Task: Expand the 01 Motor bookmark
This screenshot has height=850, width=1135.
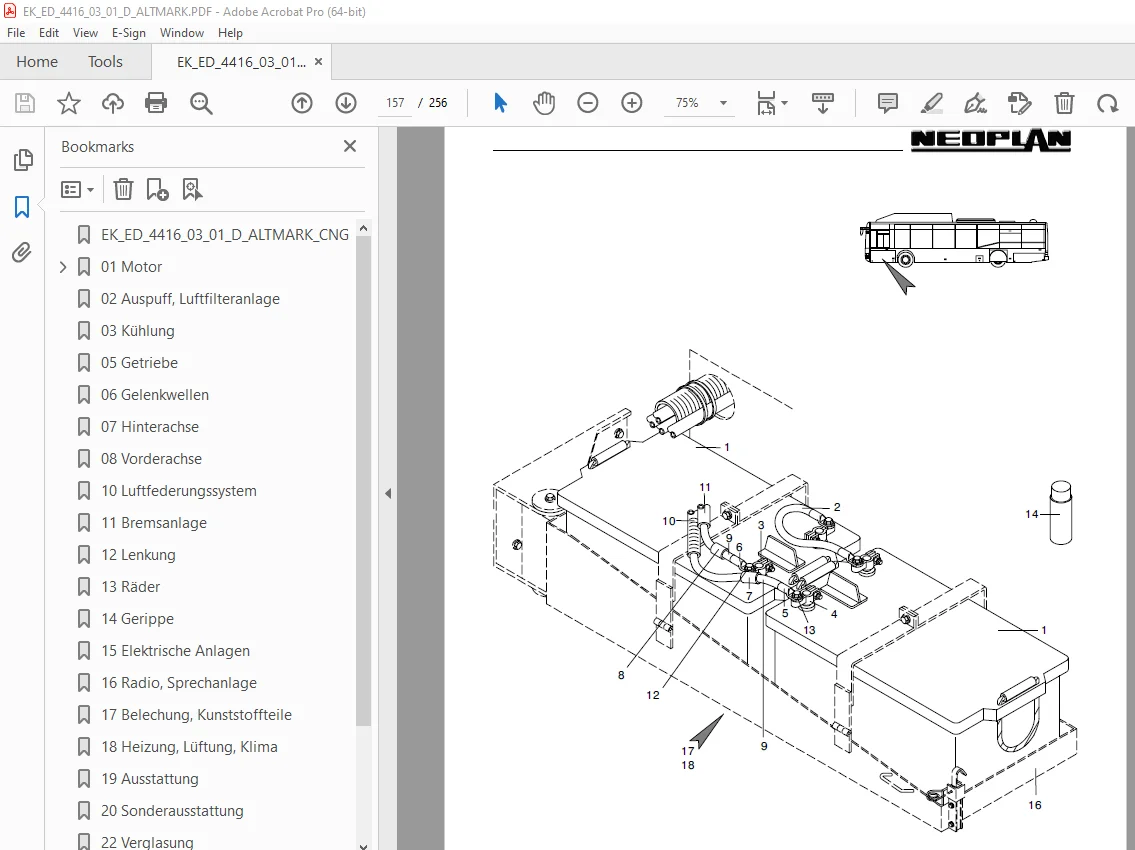Action: pos(63,267)
